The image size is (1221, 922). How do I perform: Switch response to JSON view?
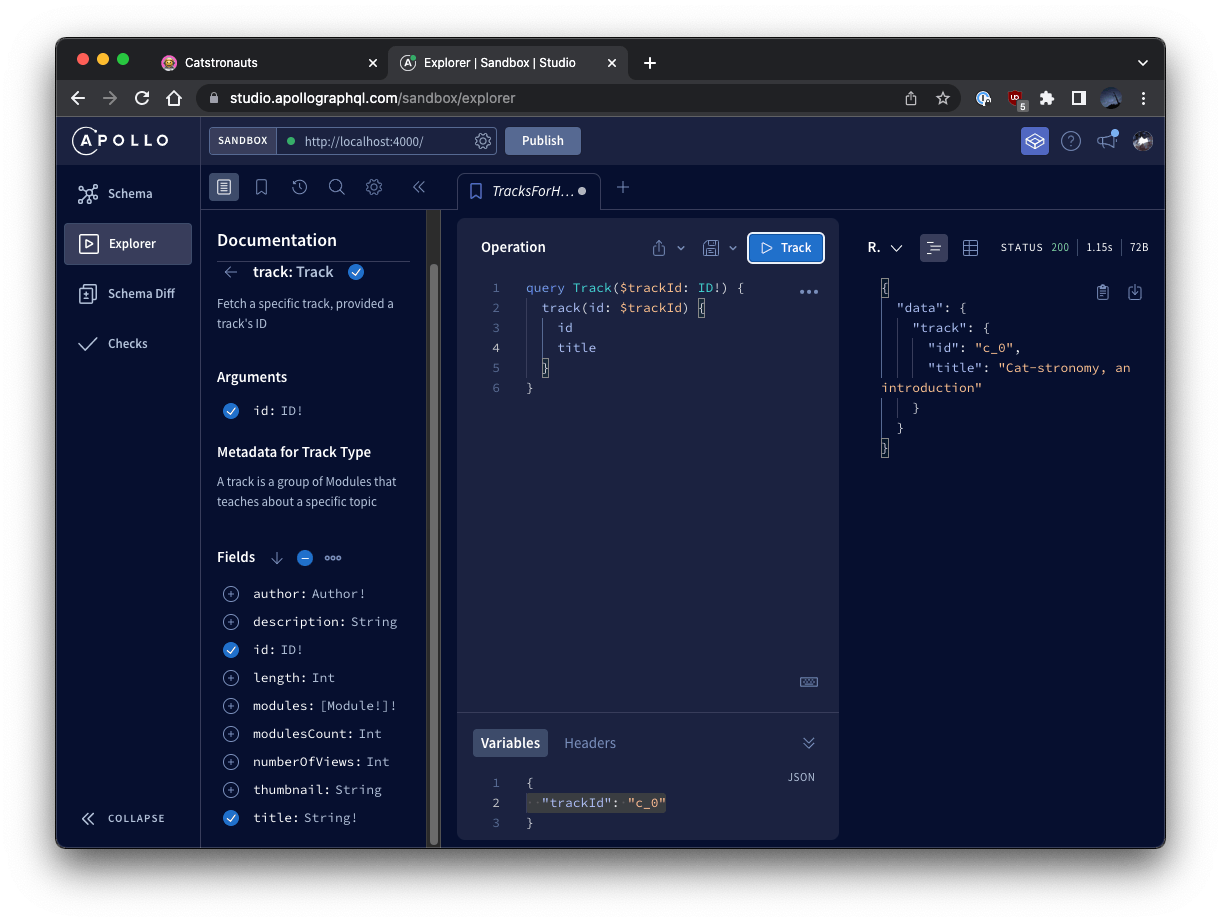pyautogui.click(x=934, y=248)
